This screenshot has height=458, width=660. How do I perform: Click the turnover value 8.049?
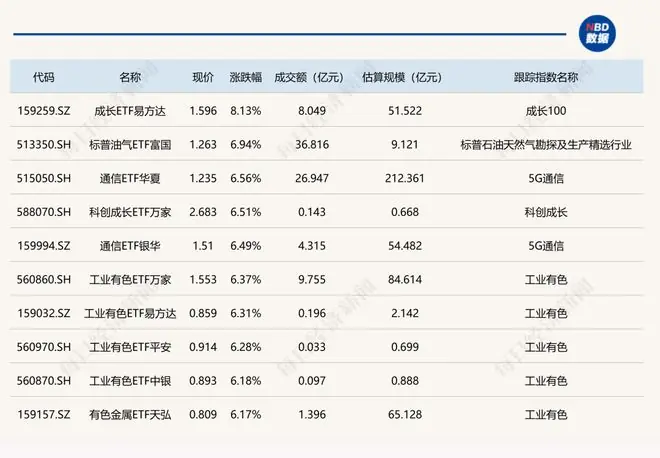[312, 111]
